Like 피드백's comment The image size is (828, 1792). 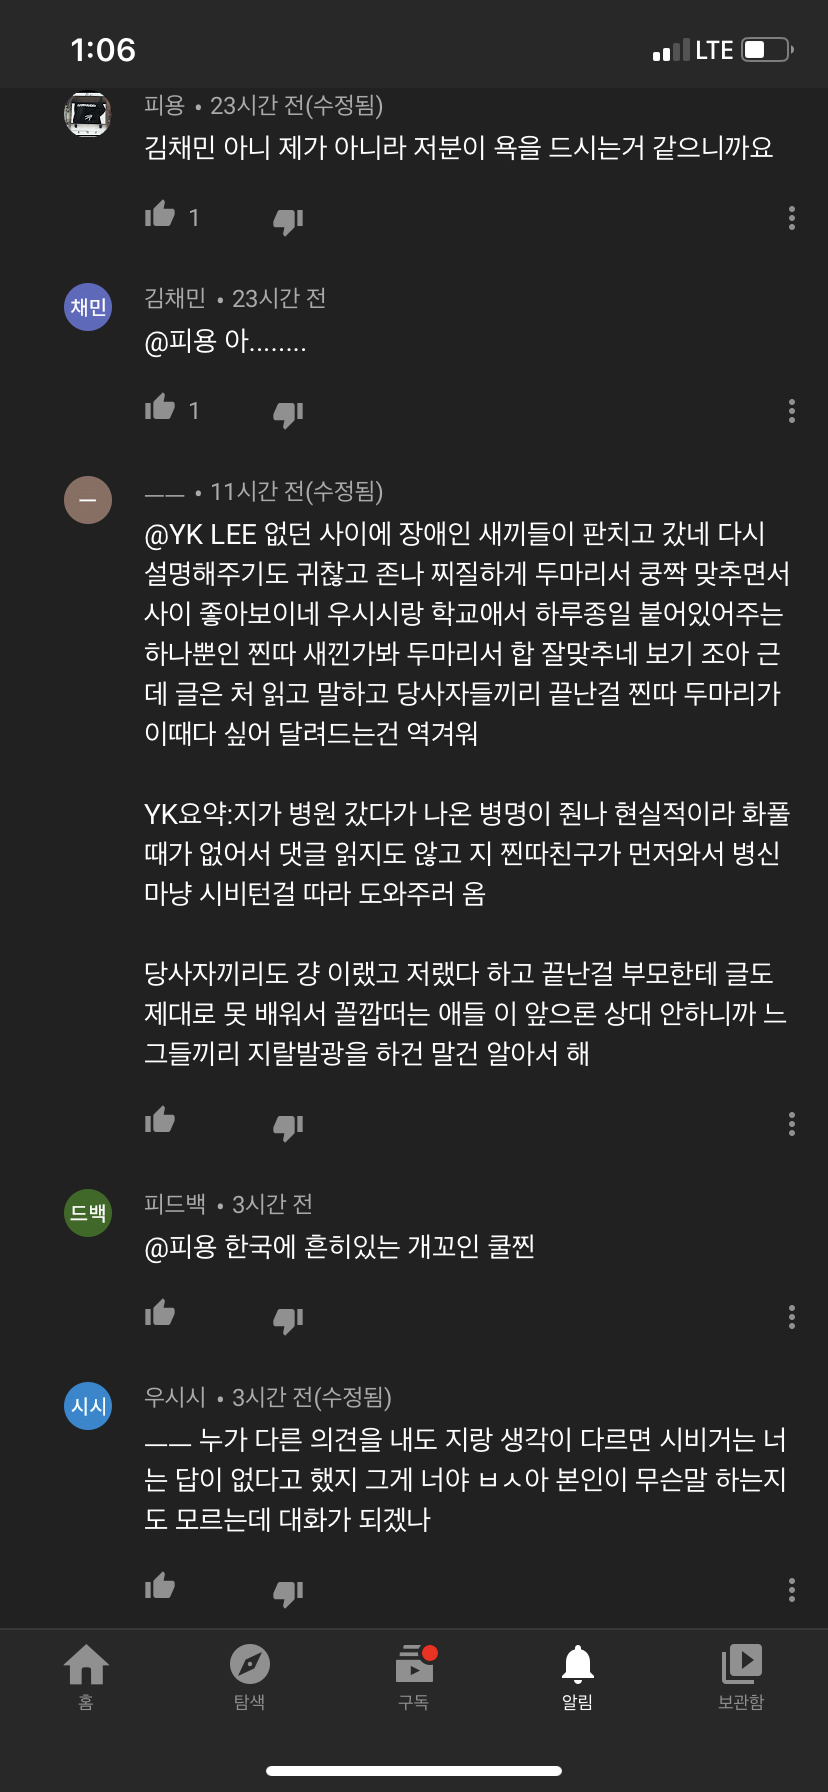[160, 1314]
